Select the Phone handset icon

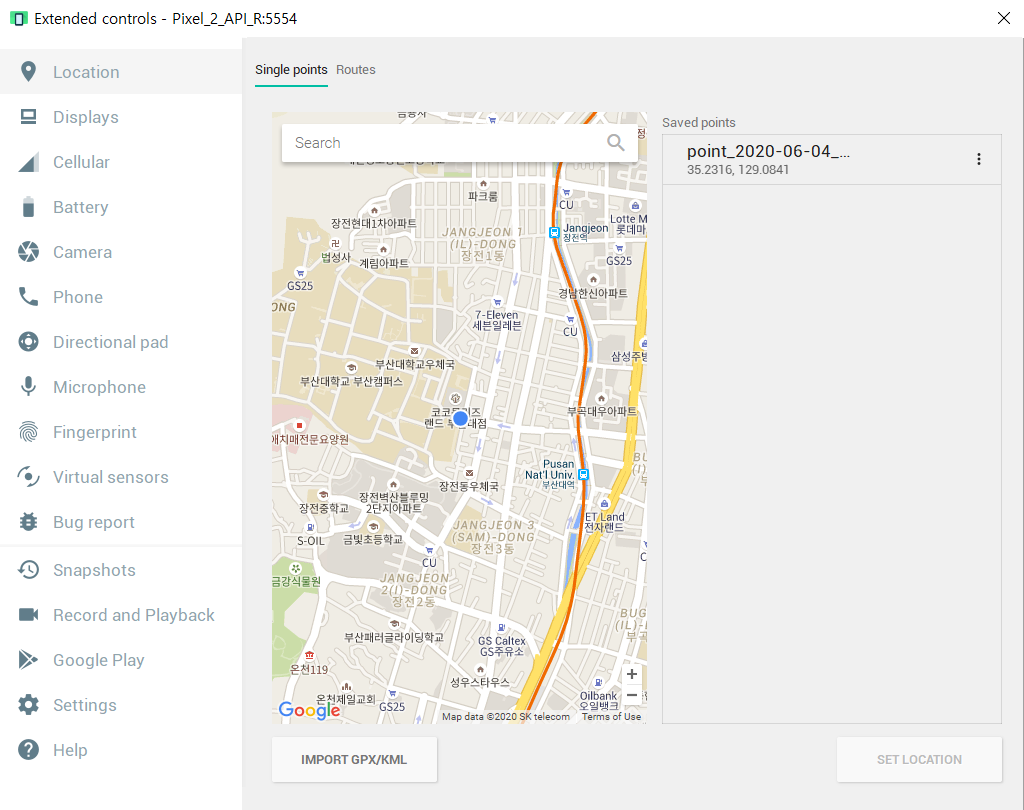coord(28,297)
